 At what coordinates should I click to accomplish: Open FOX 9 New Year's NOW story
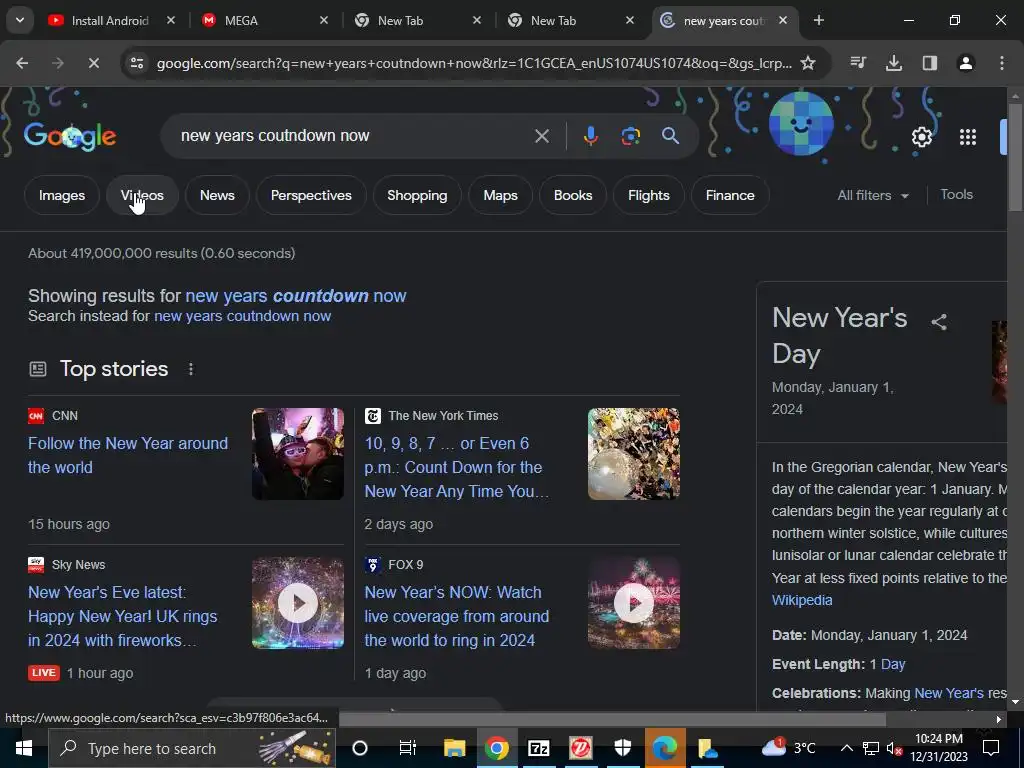pos(456,616)
